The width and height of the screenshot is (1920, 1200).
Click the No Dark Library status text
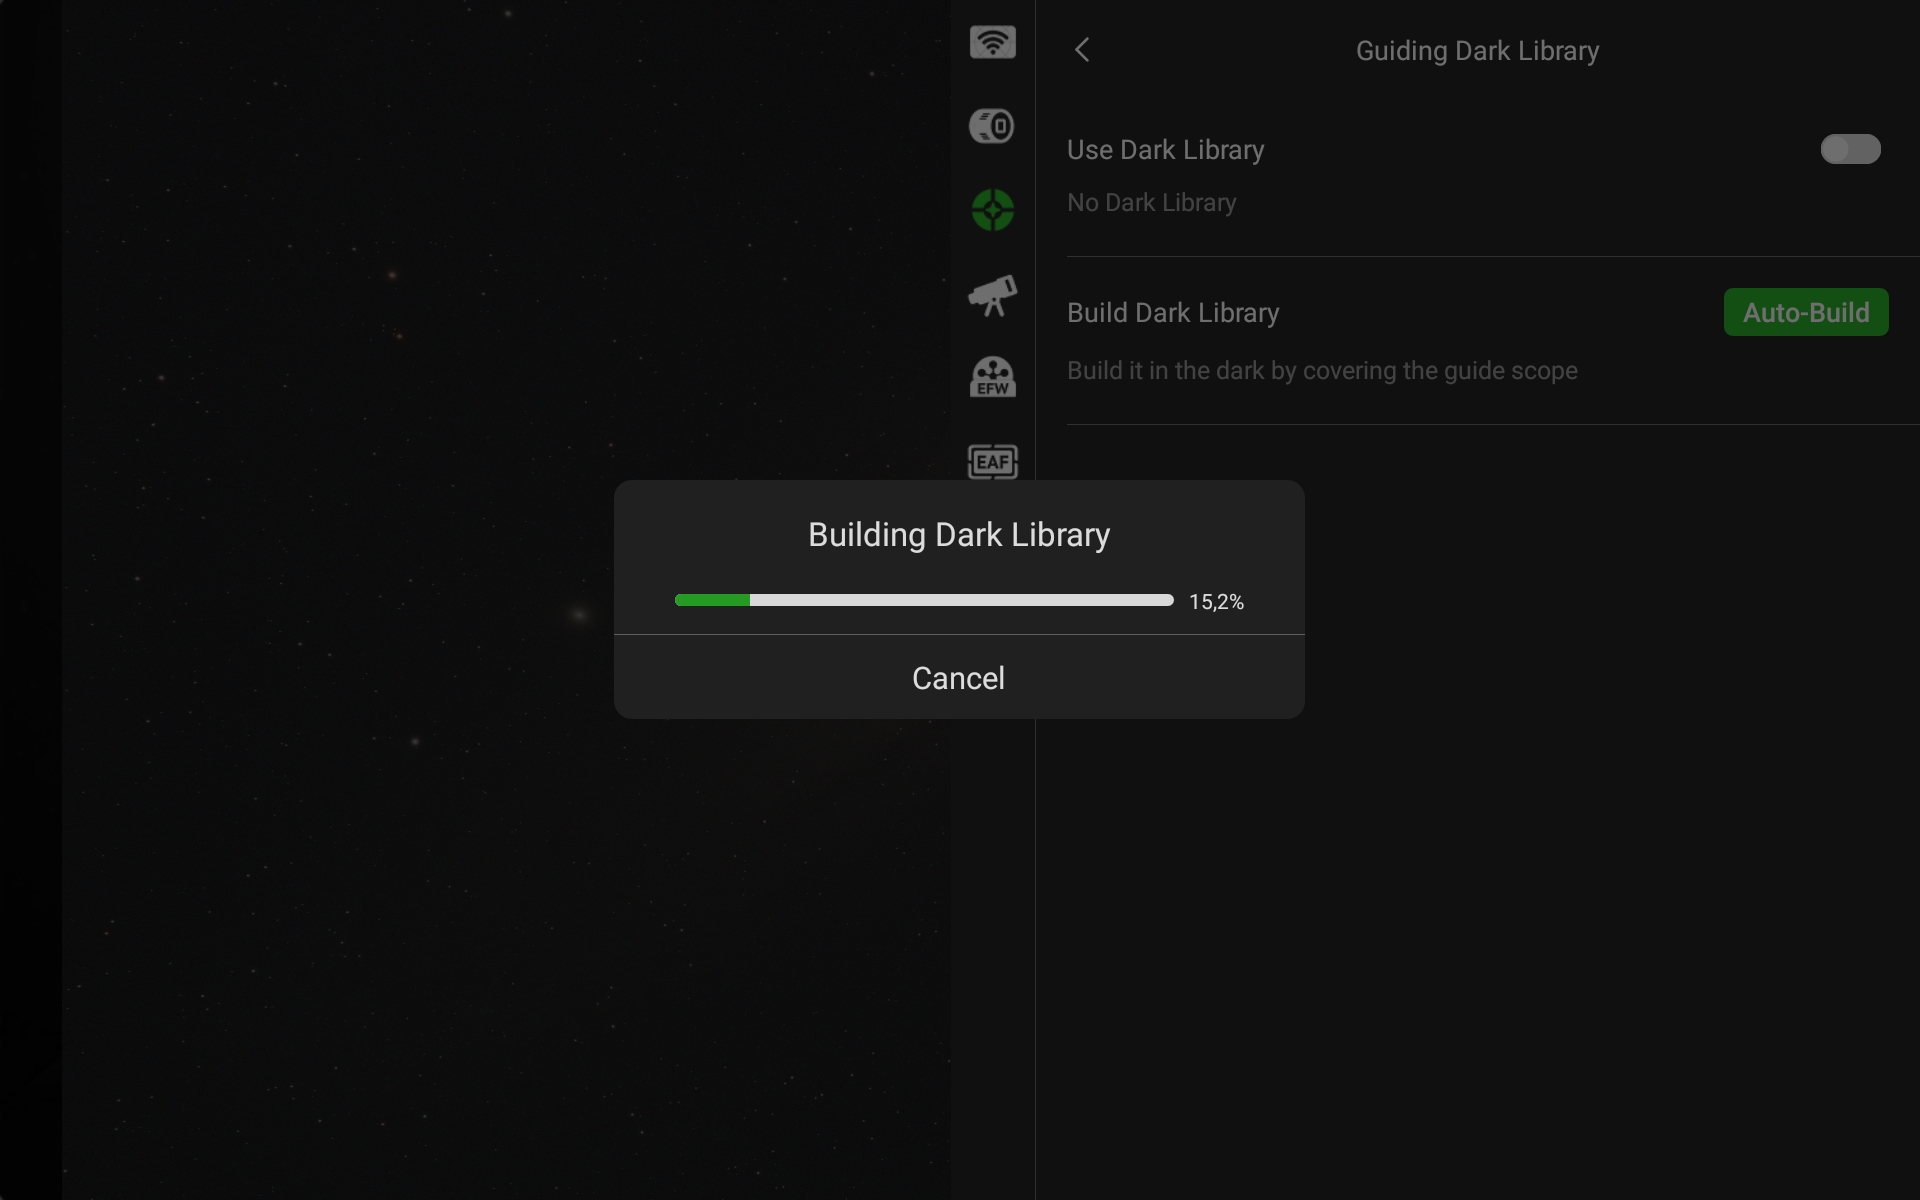[1151, 203]
